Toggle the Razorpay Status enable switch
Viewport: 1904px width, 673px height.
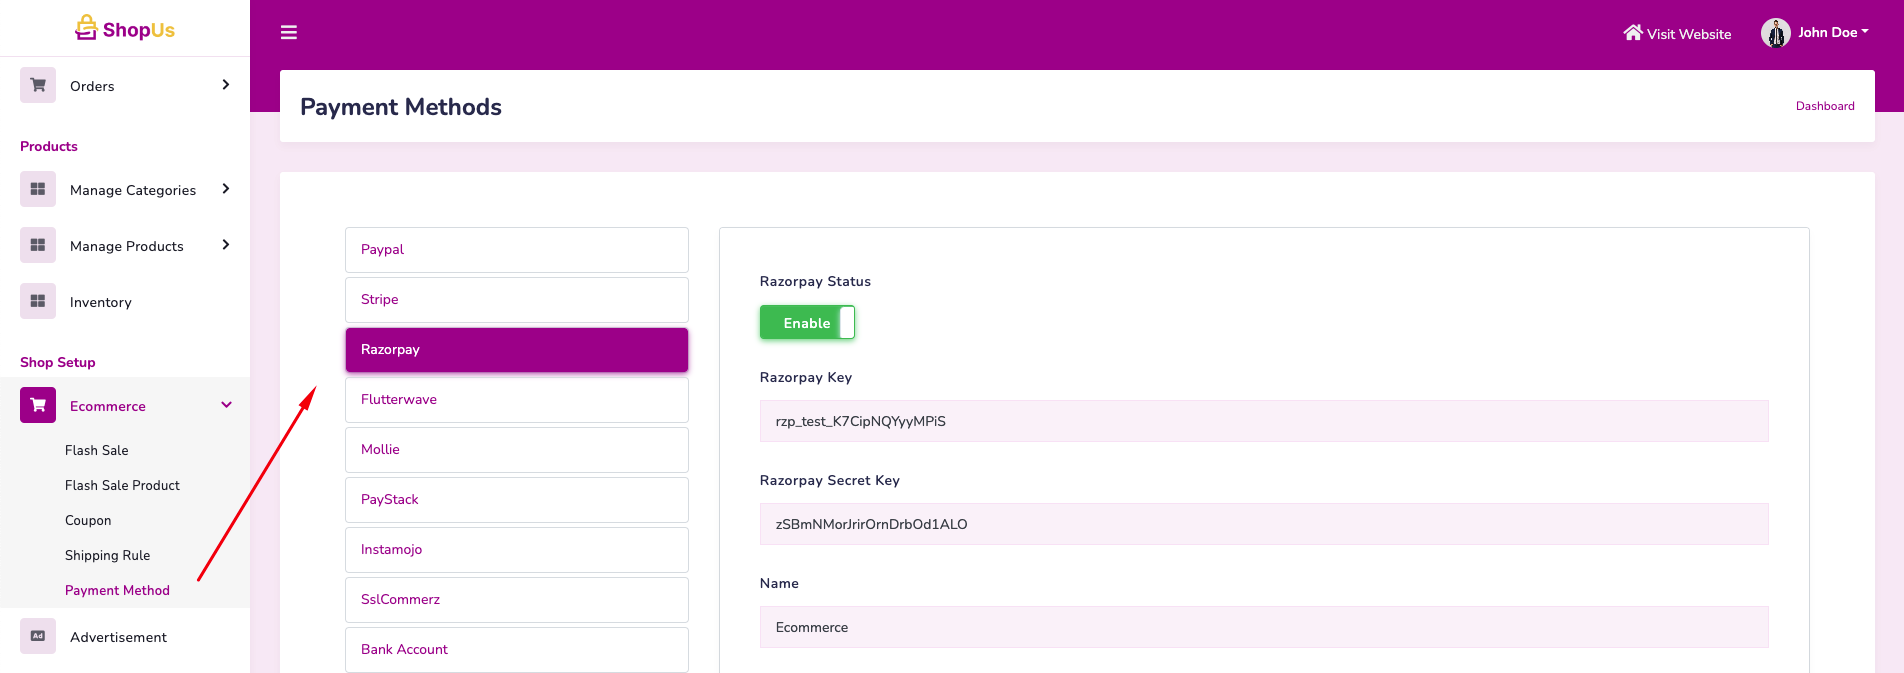click(x=807, y=323)
